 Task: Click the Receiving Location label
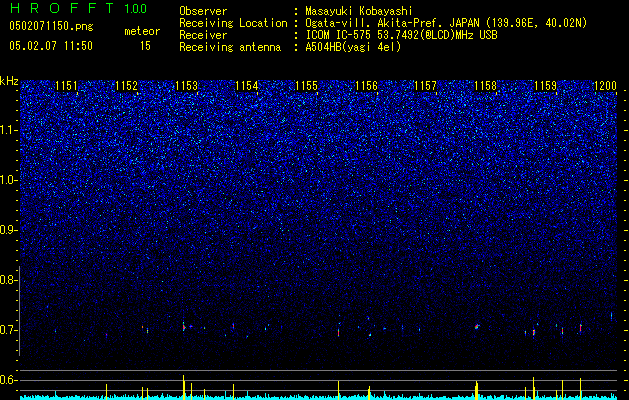pyautogui.click(x=233, y=23)
